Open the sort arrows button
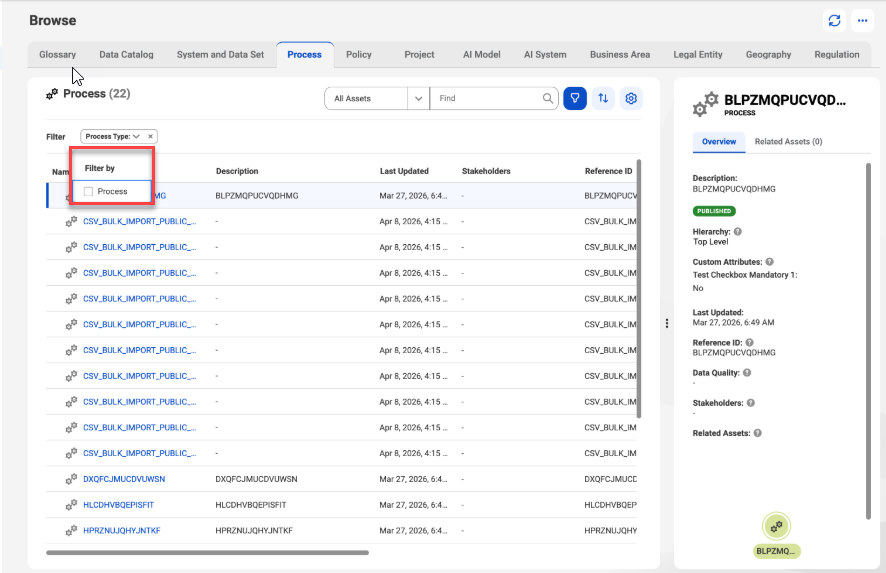The width and height of the screenshot is (886, 573). click(603, 98)
